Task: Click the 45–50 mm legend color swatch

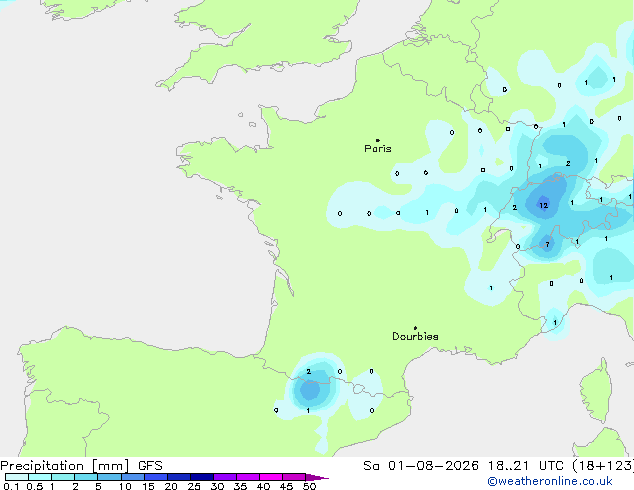Action: point(294,477)
